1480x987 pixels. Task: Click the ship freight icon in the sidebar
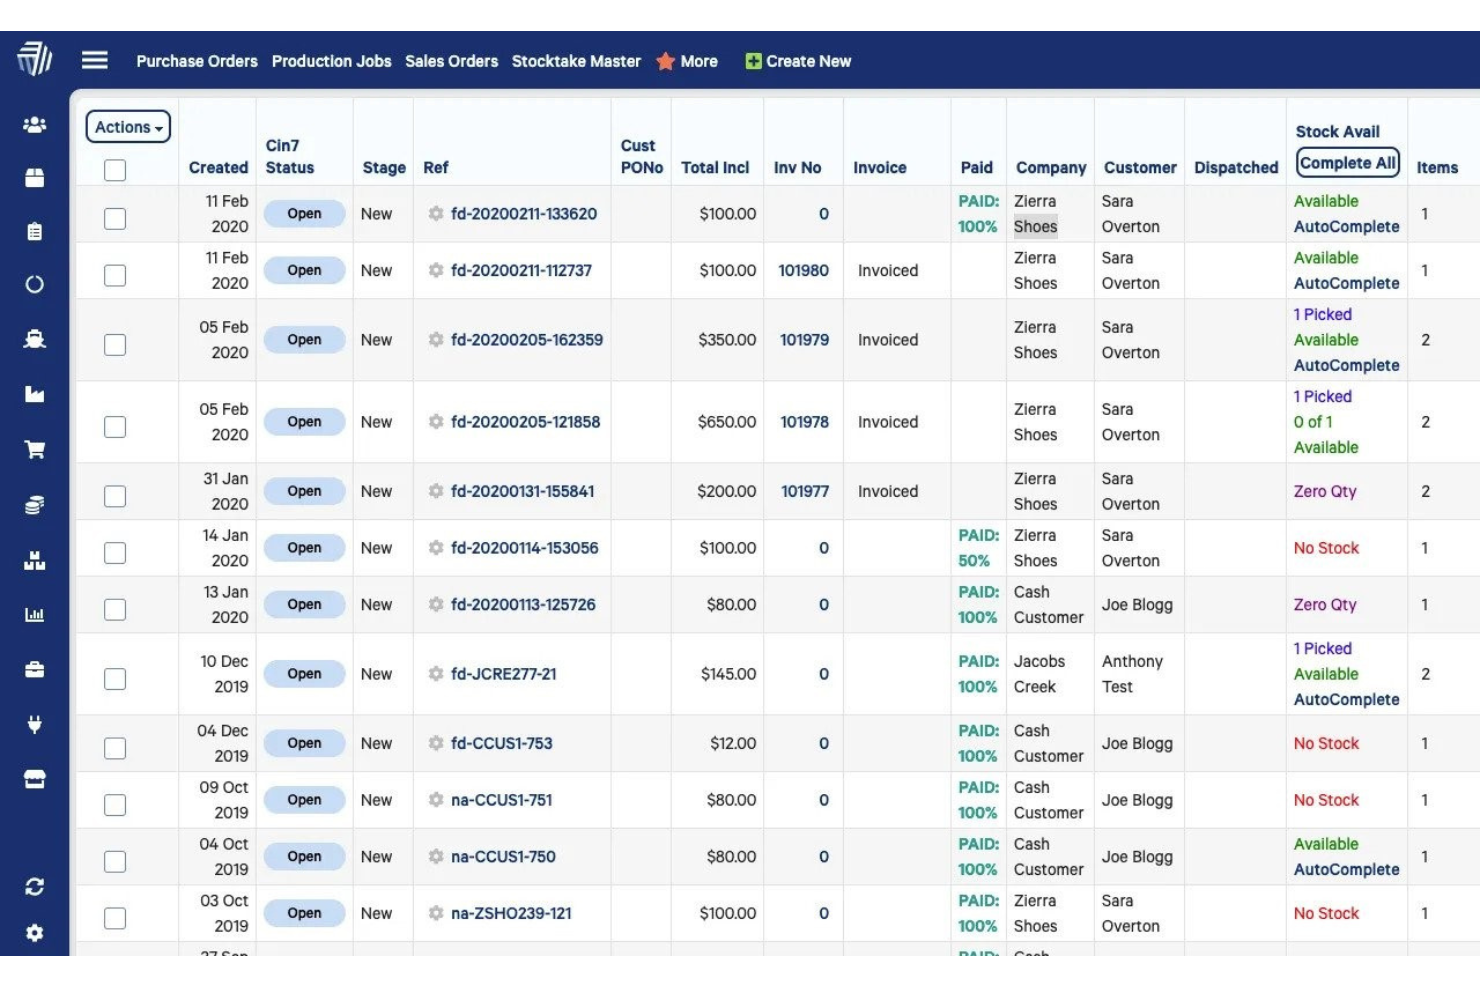pyautogui.click(x=35, y=338)
